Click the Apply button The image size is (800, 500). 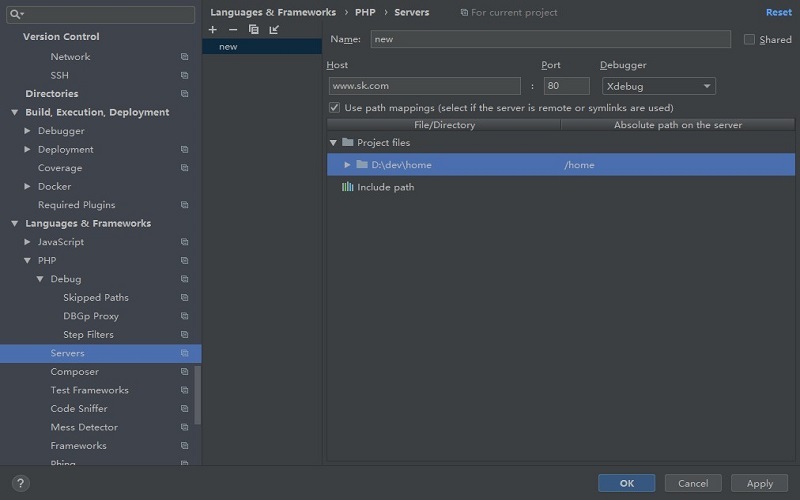[759, 483]
